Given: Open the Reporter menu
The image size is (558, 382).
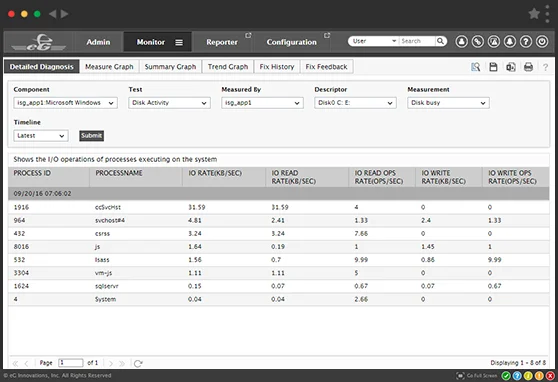Looking at the screenshot, I should coord(222,42).
